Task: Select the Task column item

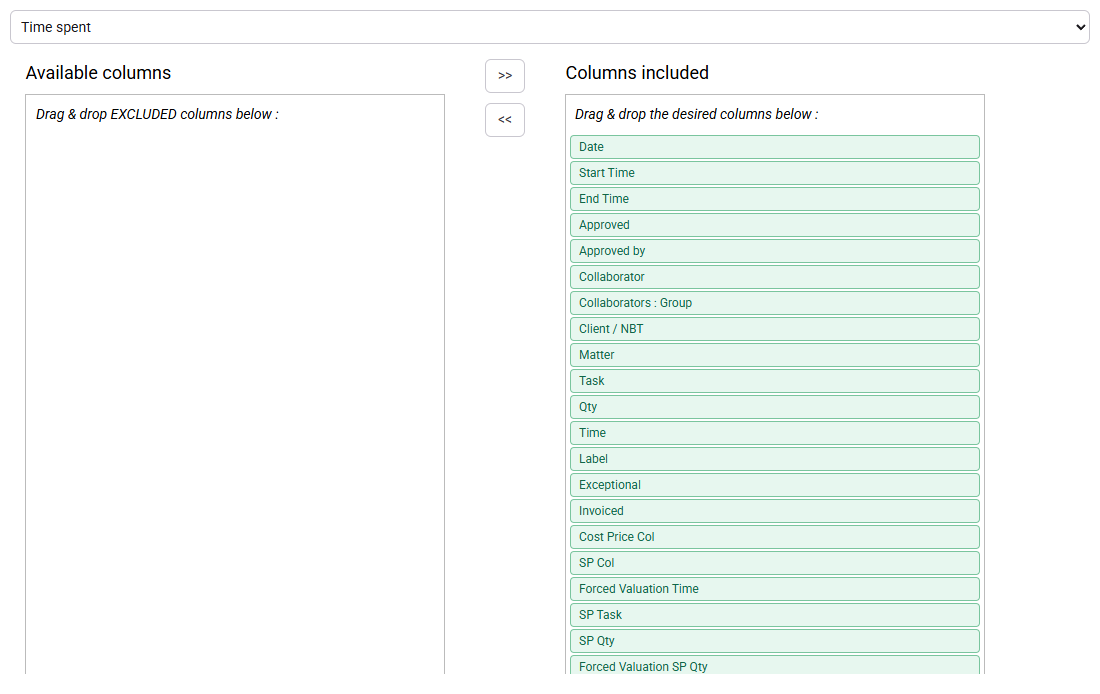Action: pos(774,381)
